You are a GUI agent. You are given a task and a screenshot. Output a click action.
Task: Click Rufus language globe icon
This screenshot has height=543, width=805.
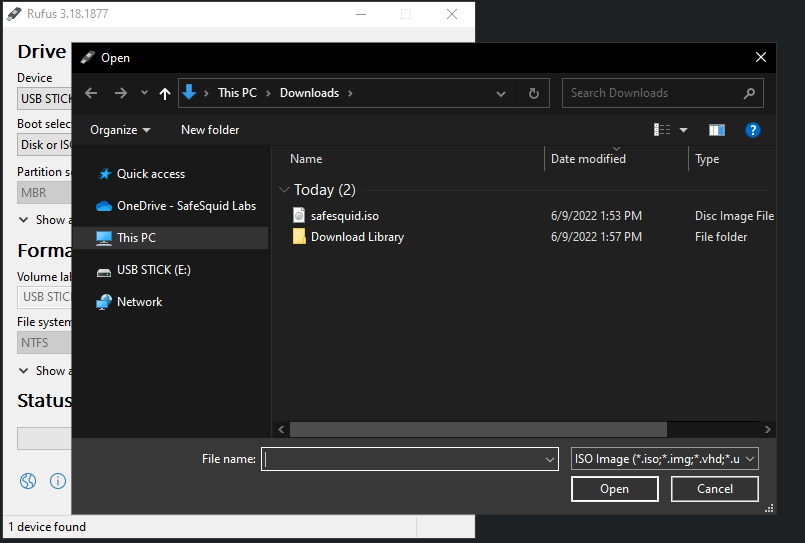[28, 481]
